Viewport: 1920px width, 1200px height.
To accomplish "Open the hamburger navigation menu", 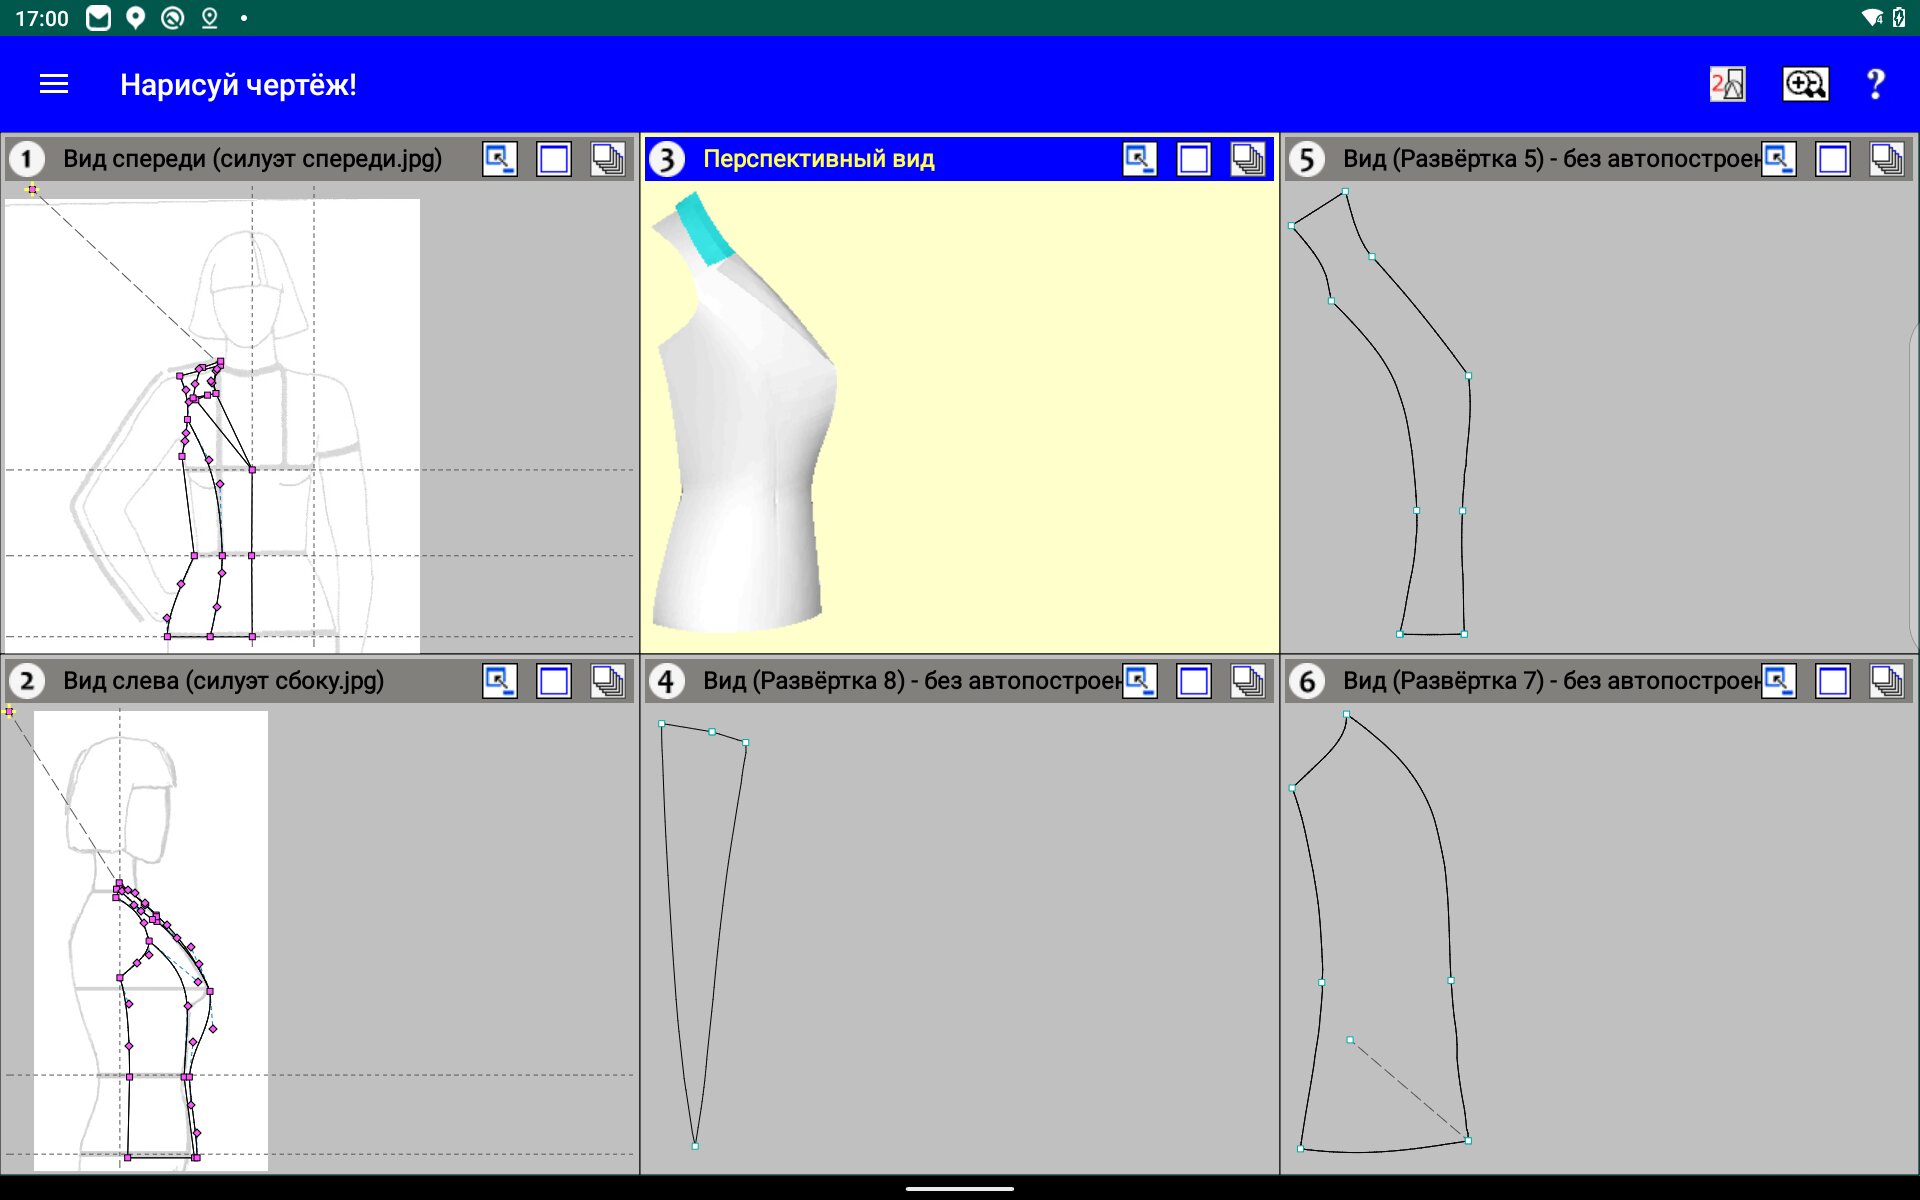I will click(x=54, y=85).
